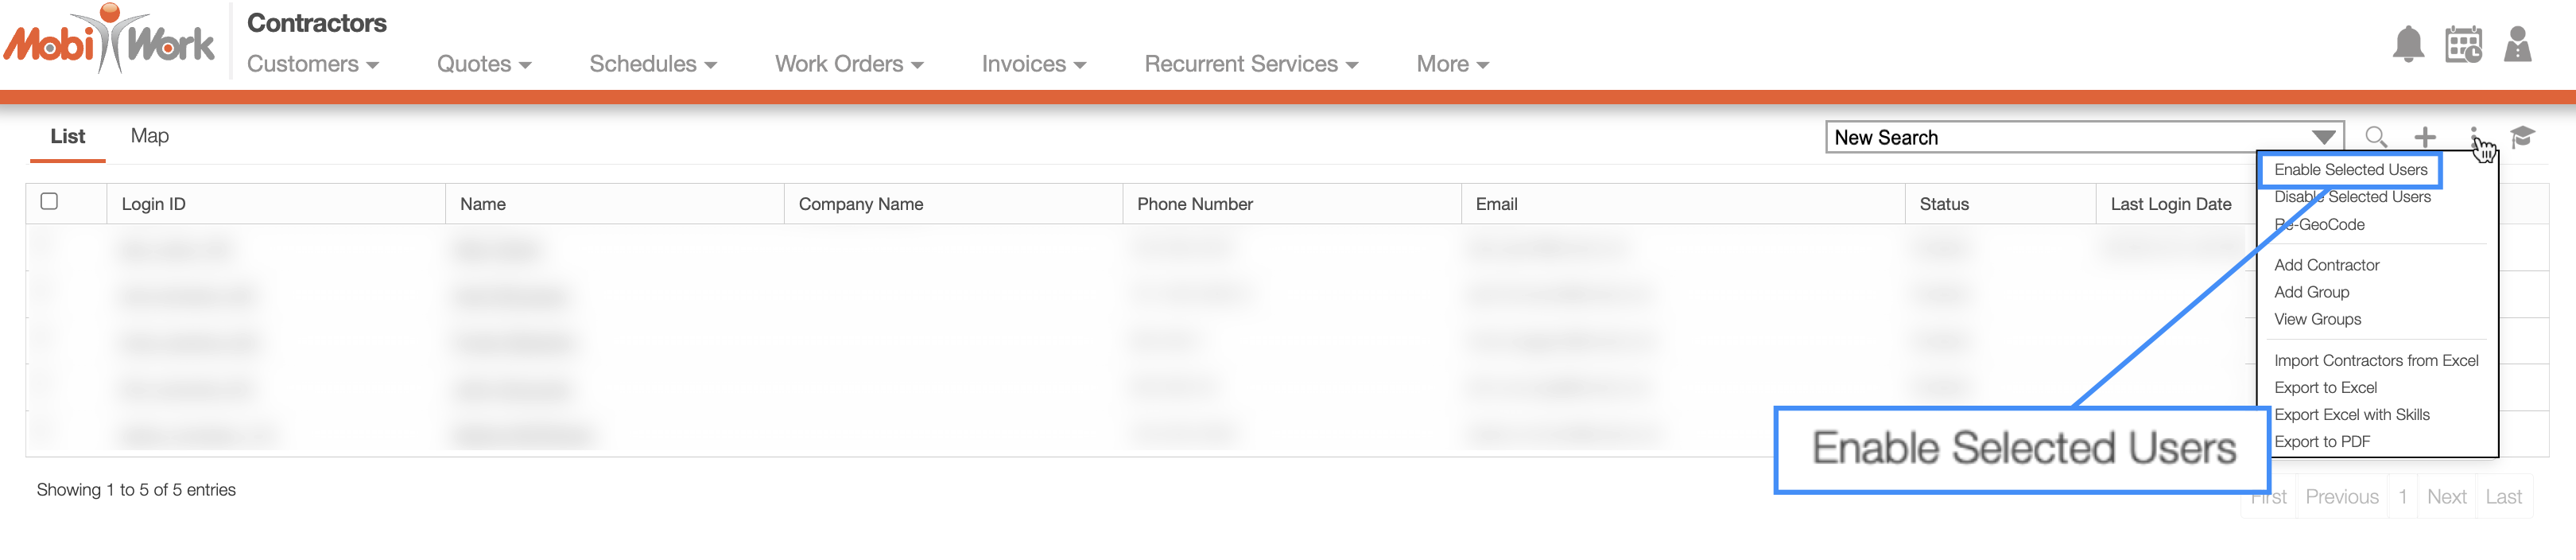
Task: Click Add Contractor in the menu
Action: point(2326,265)
